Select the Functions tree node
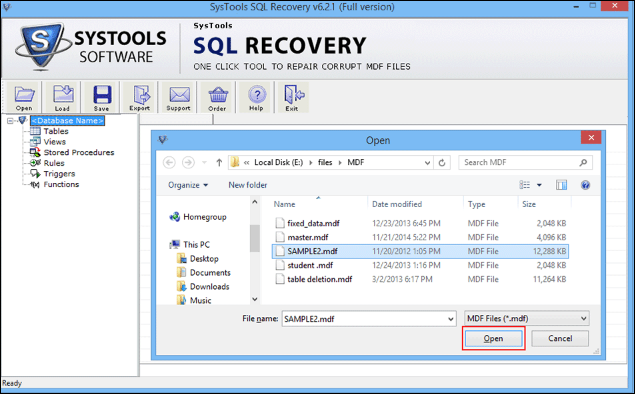 tap(61, 184)
